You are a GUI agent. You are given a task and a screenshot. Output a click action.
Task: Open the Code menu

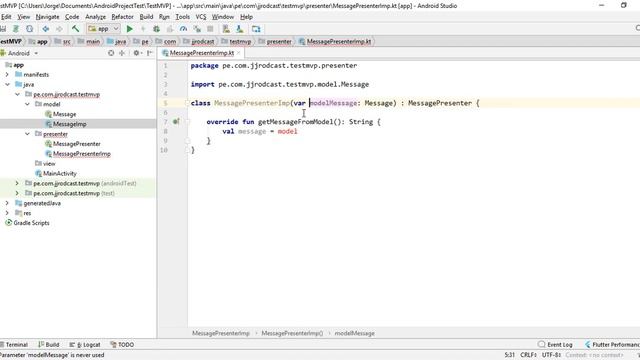coord(72,17)
